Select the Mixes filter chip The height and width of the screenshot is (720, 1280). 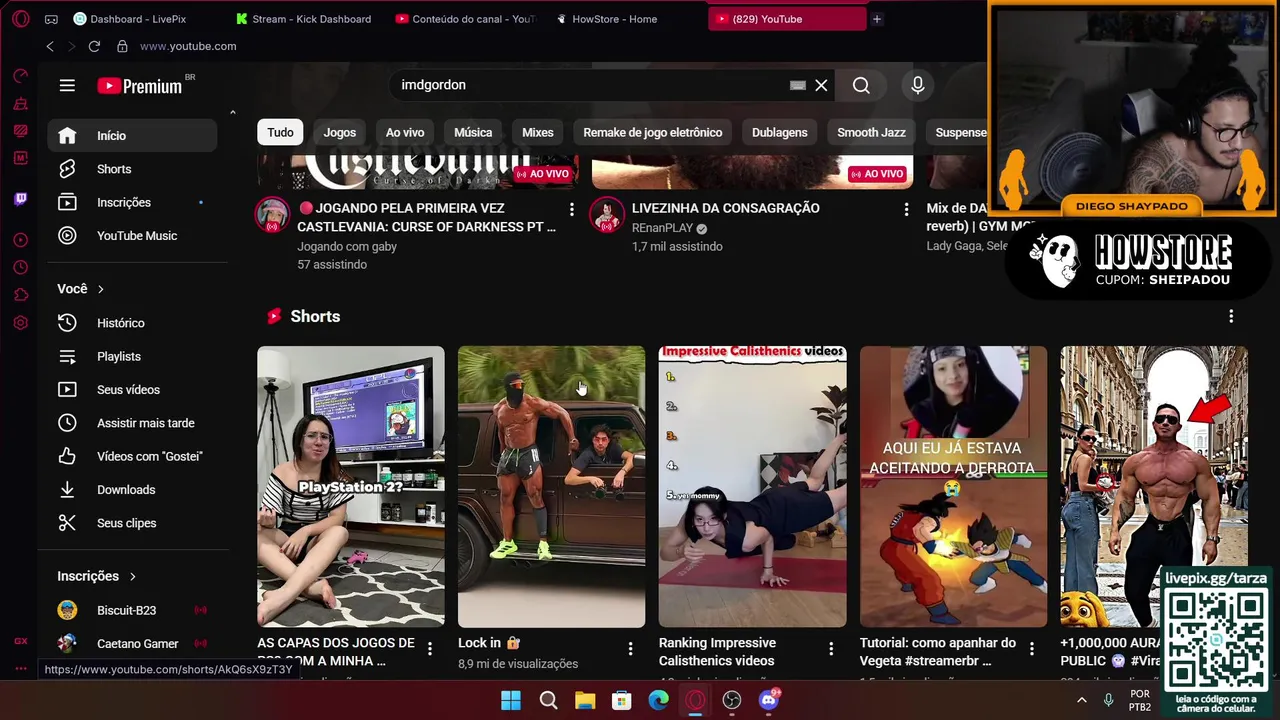tap(537, 132)
